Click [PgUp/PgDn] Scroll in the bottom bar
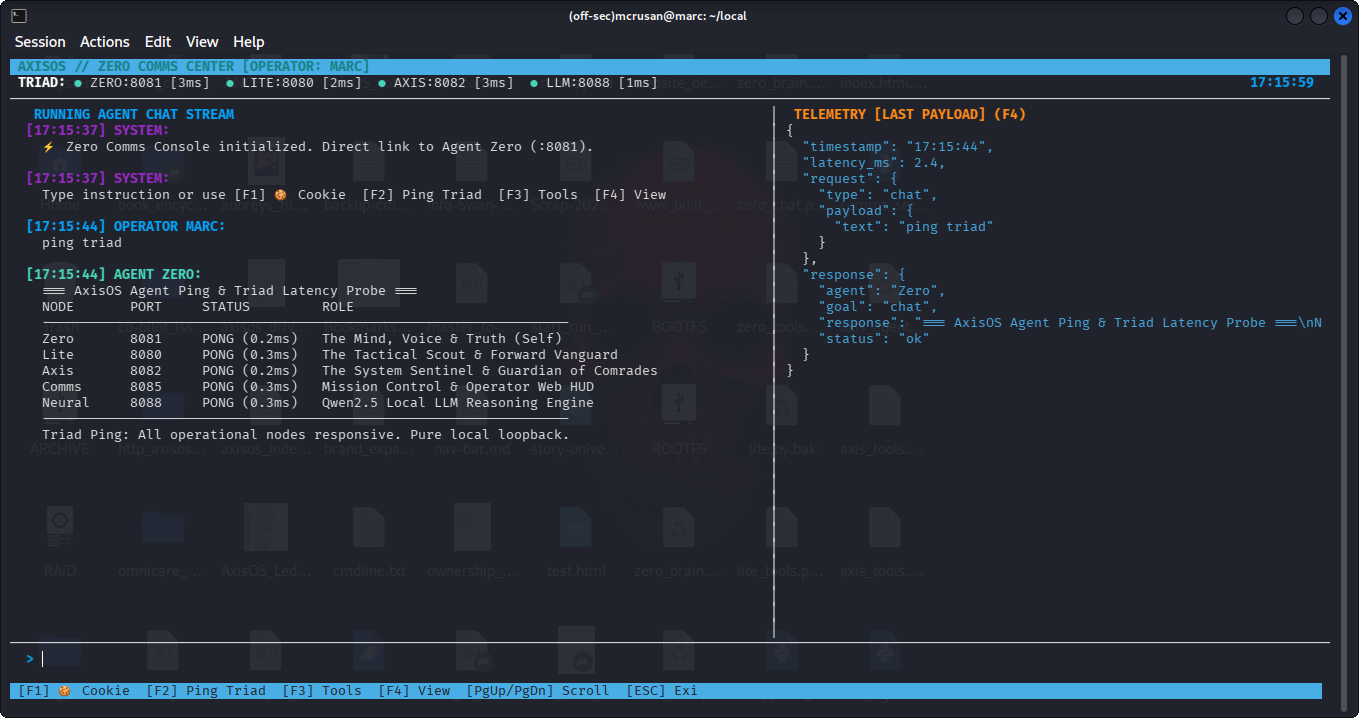This screenshot has width=1359, height=718. (x=538, y=691)
